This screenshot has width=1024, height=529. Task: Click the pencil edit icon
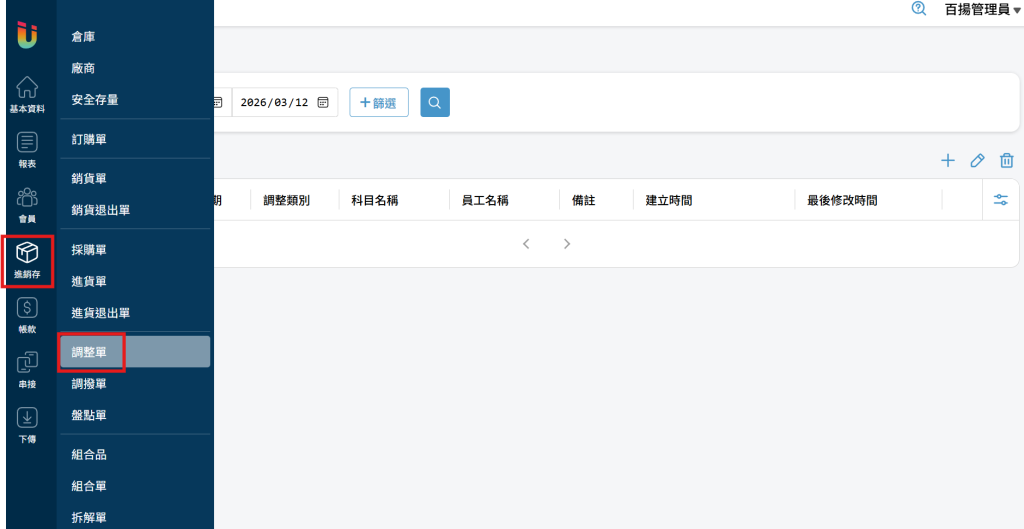[978, 161]
